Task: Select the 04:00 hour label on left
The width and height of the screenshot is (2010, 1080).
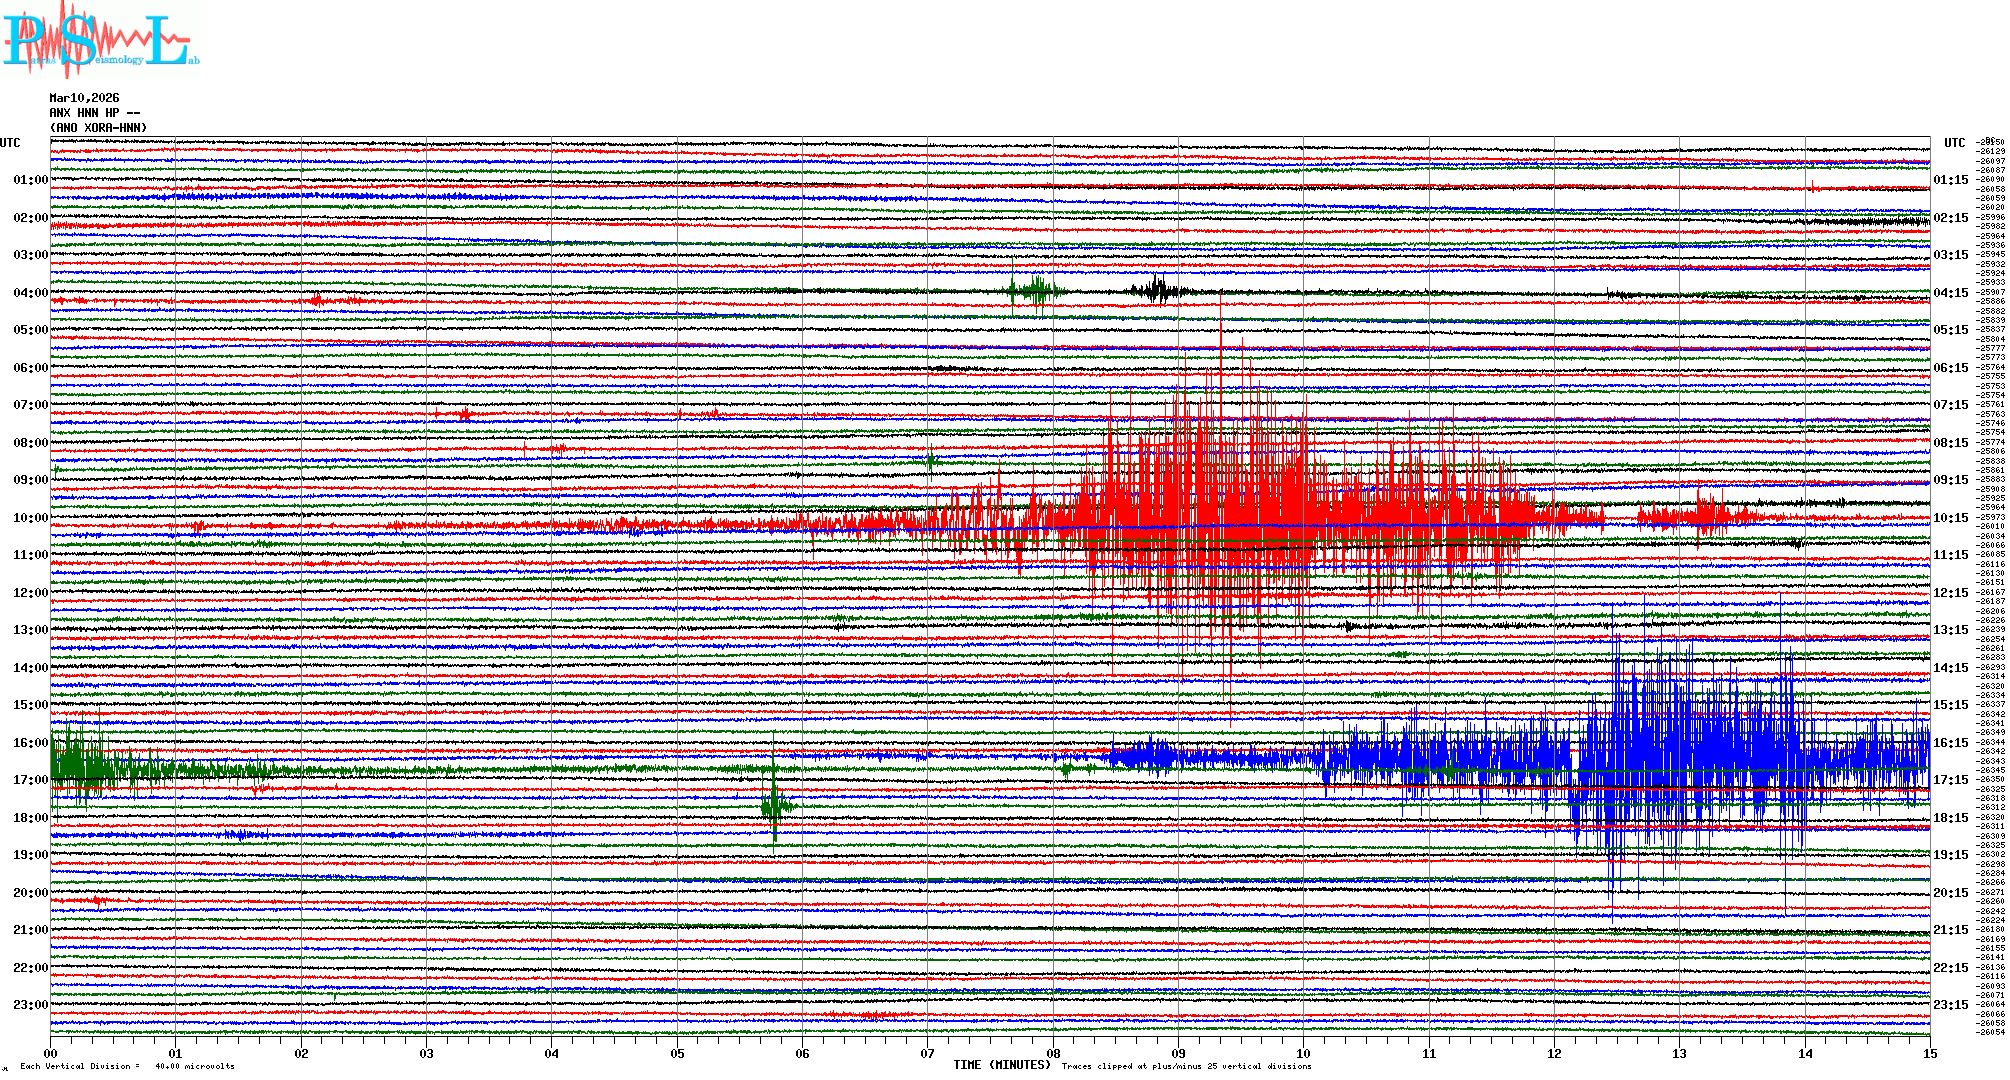Action: coord(30,293)
